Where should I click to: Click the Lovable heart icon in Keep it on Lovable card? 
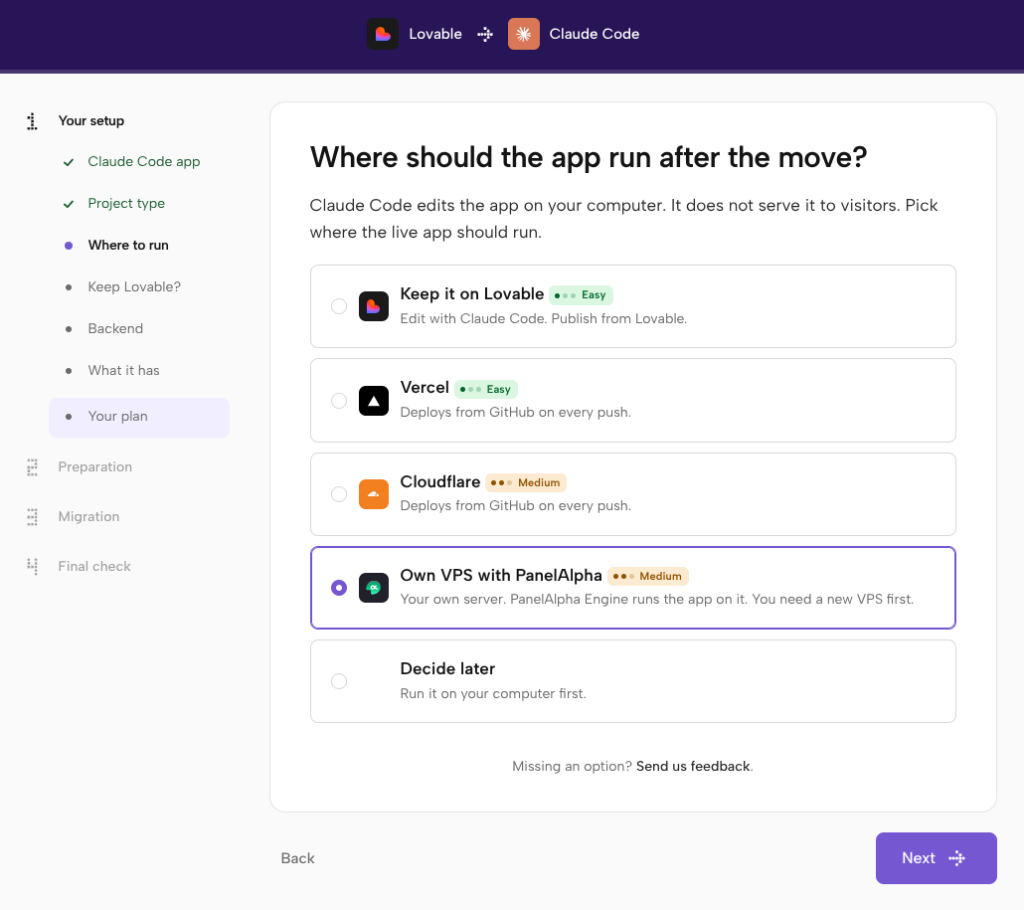coord(374,306)
